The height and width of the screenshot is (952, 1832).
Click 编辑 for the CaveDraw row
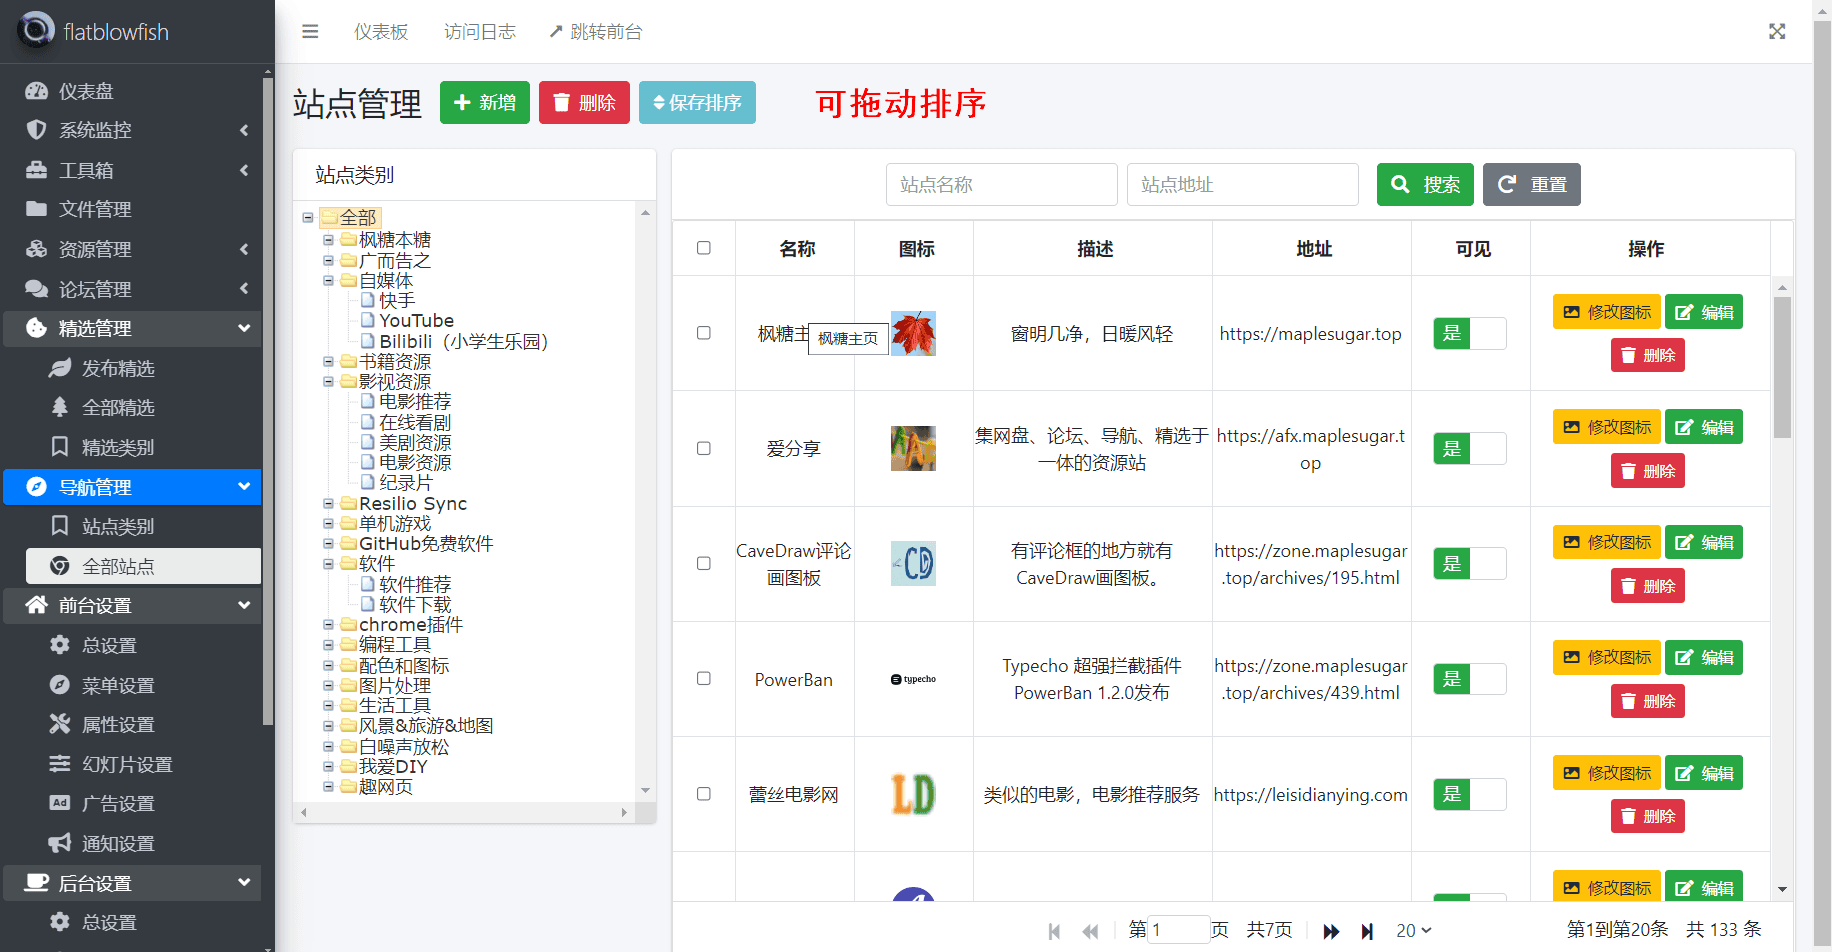1704,542
